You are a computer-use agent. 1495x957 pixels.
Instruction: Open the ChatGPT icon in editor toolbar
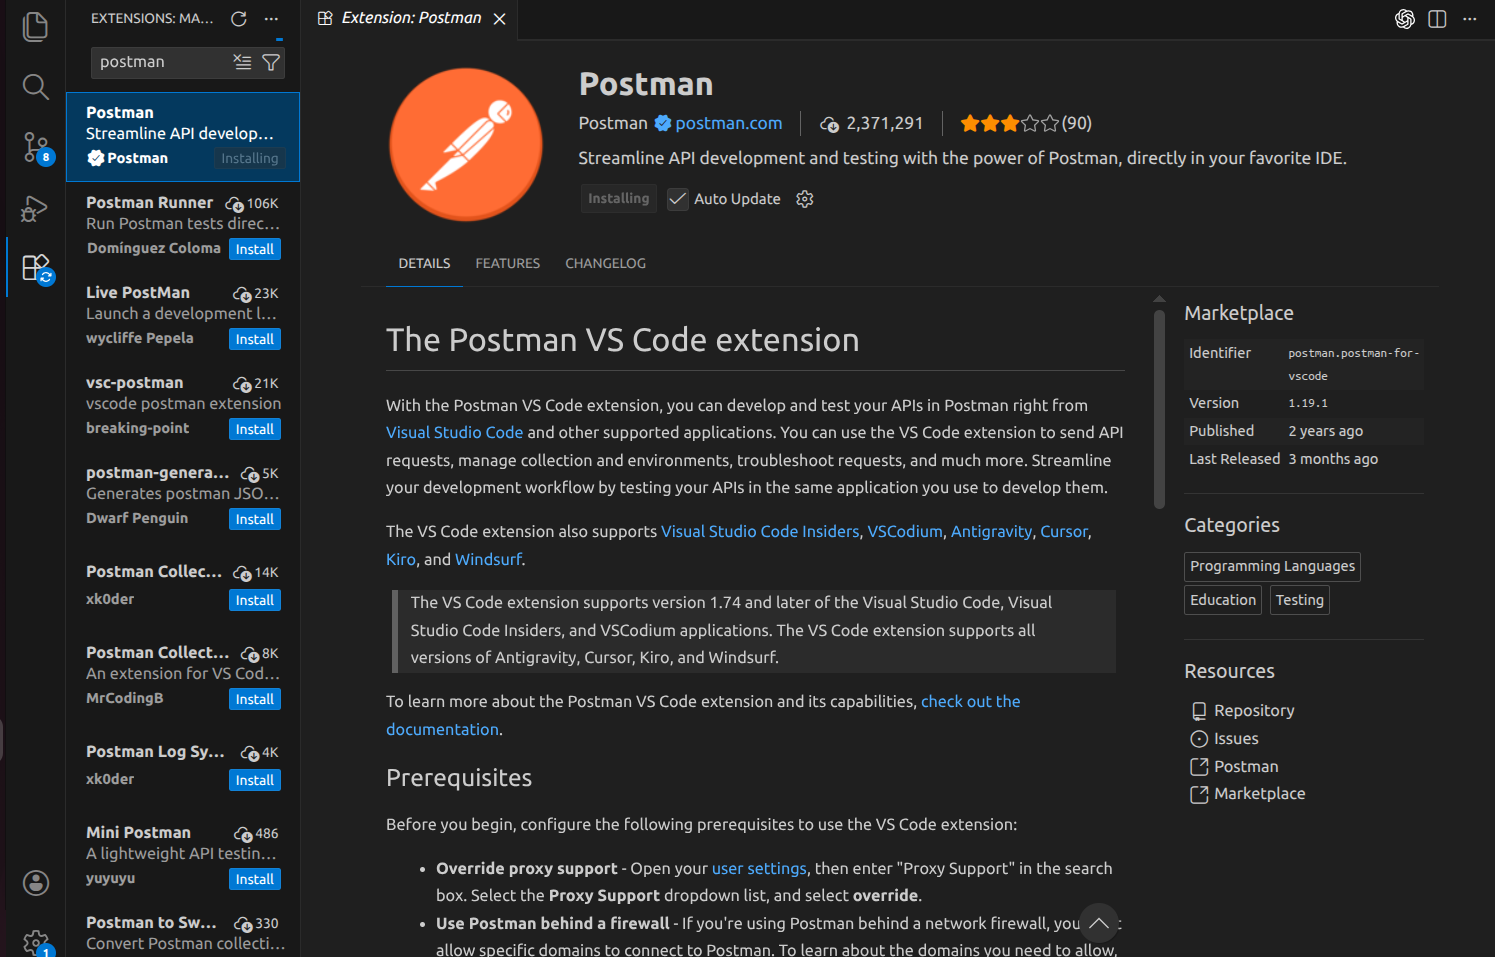click(1404, 18)
